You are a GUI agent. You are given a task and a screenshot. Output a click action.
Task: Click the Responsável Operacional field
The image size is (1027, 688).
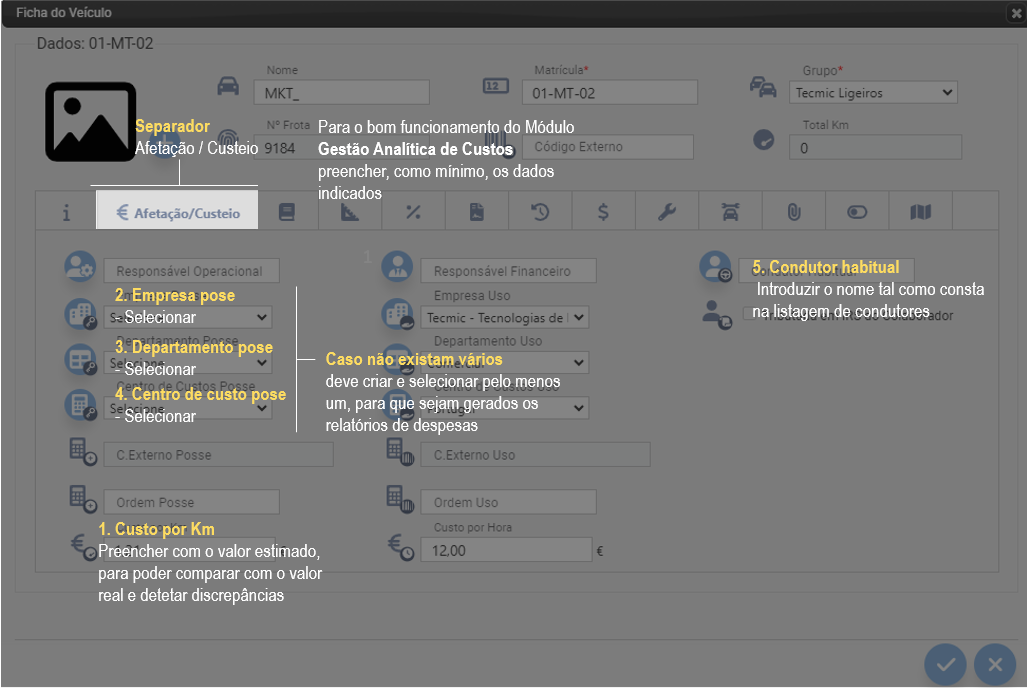191,271
